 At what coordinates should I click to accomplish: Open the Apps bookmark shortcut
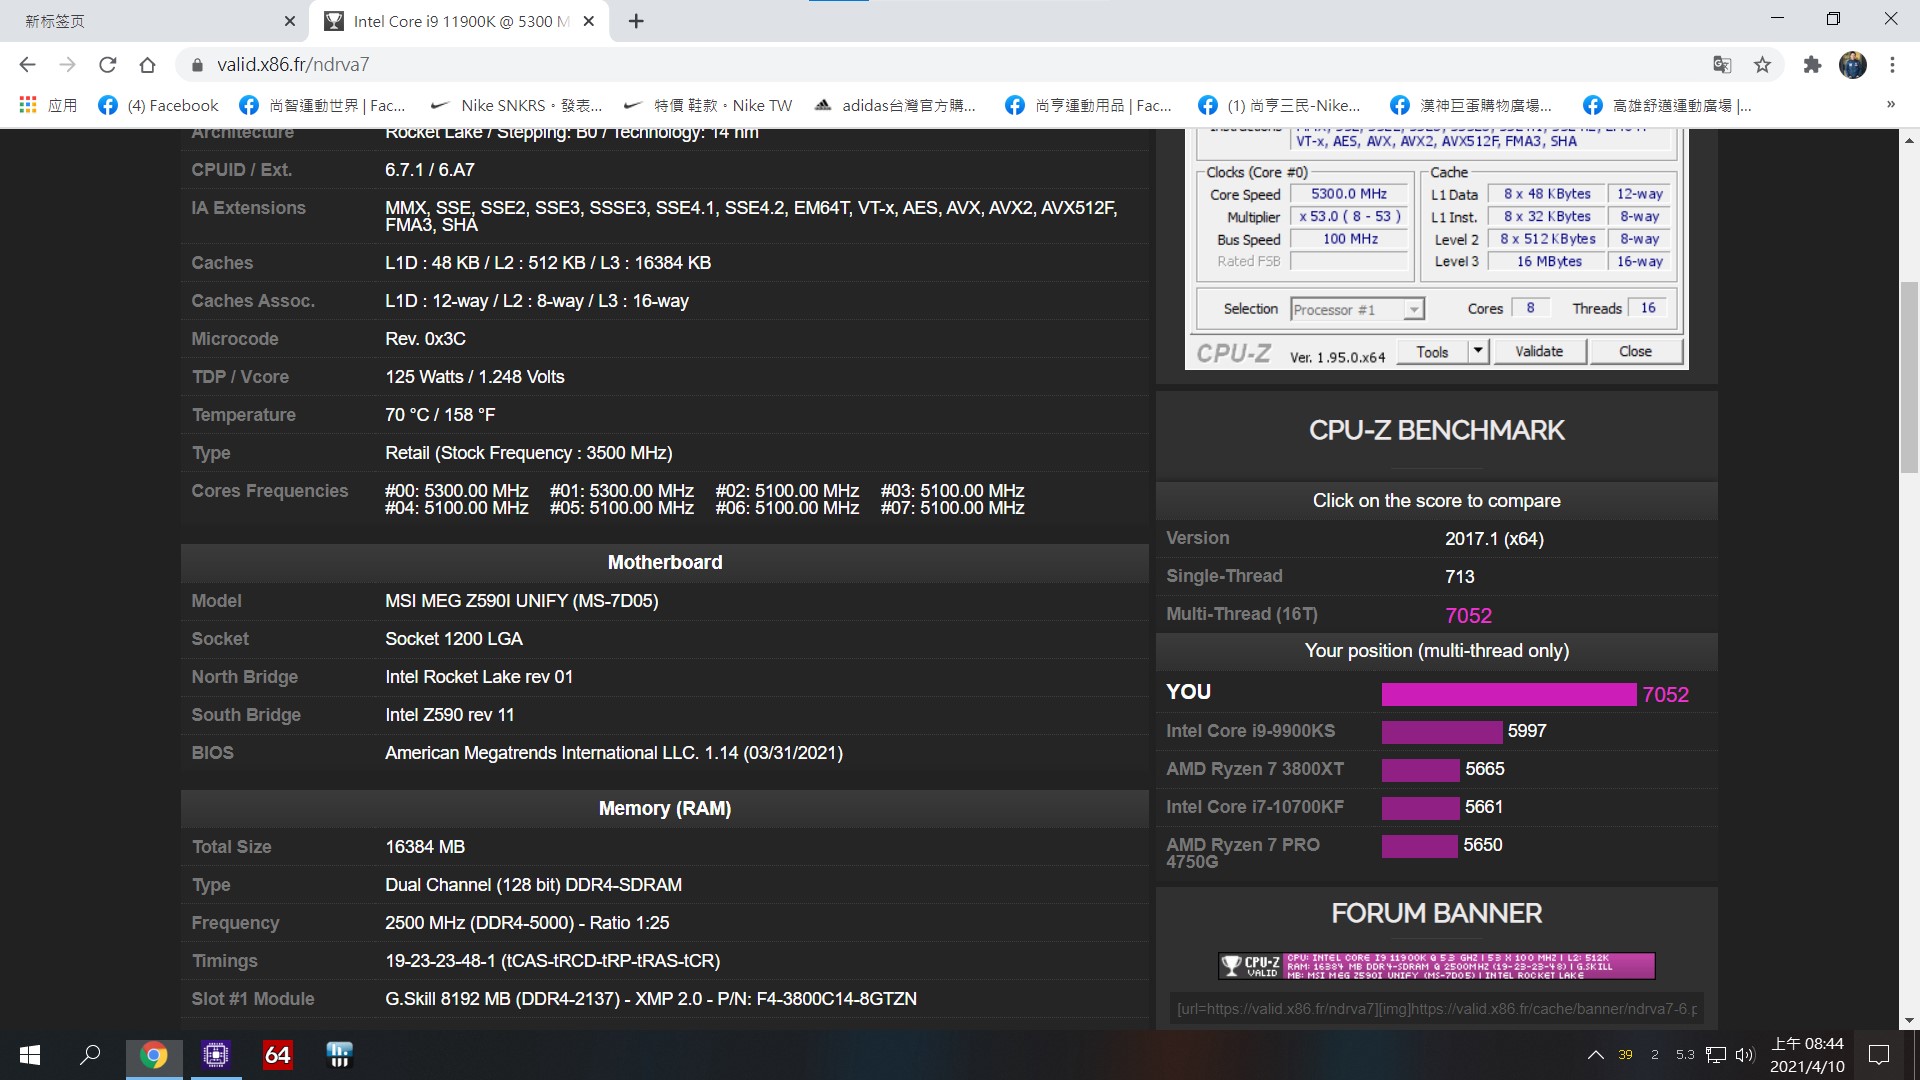48,105
